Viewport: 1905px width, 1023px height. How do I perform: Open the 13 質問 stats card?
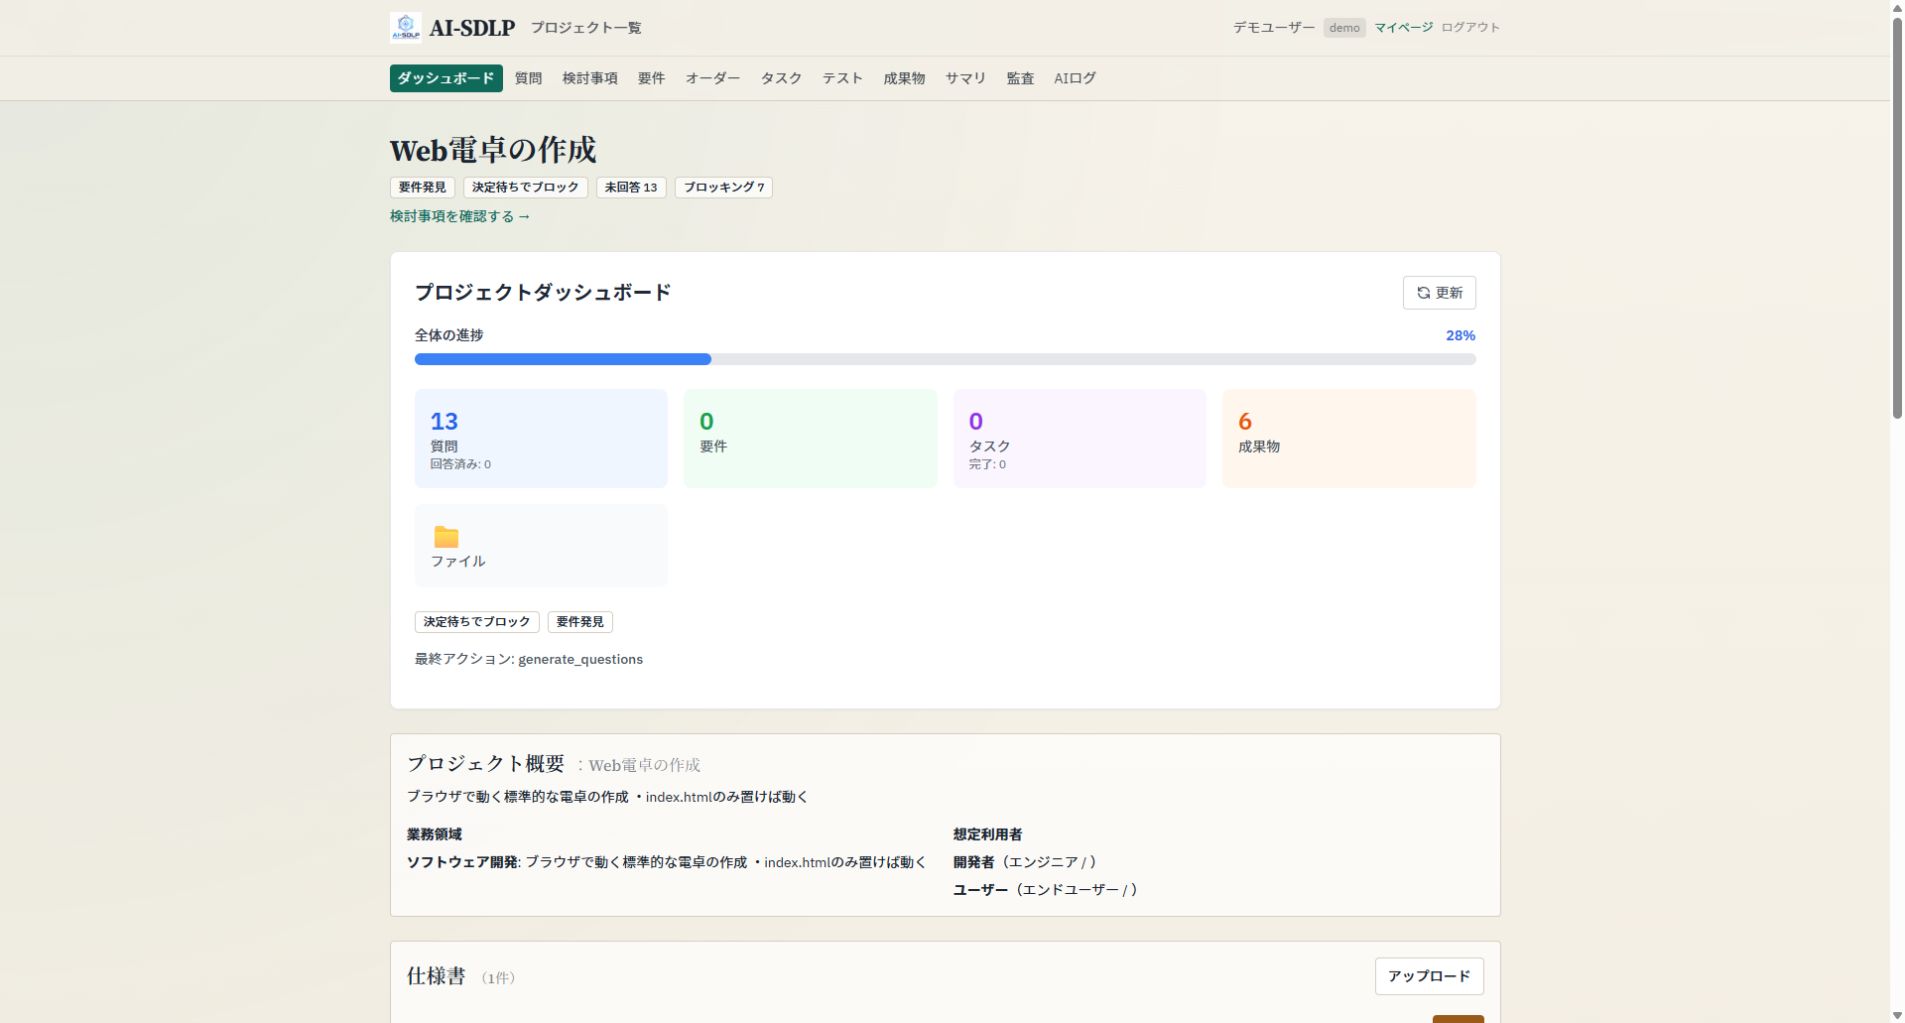point(541,439)
